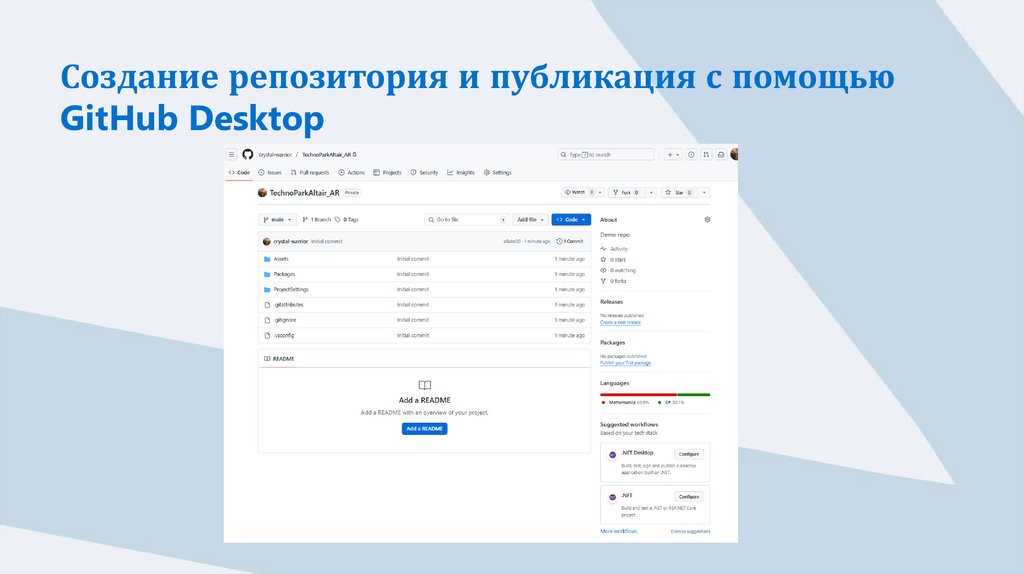The width and height of the screenshot is (1024, 574).
Task: Click 'Dismiss suggestions'
Action: (x=690, y=532)
